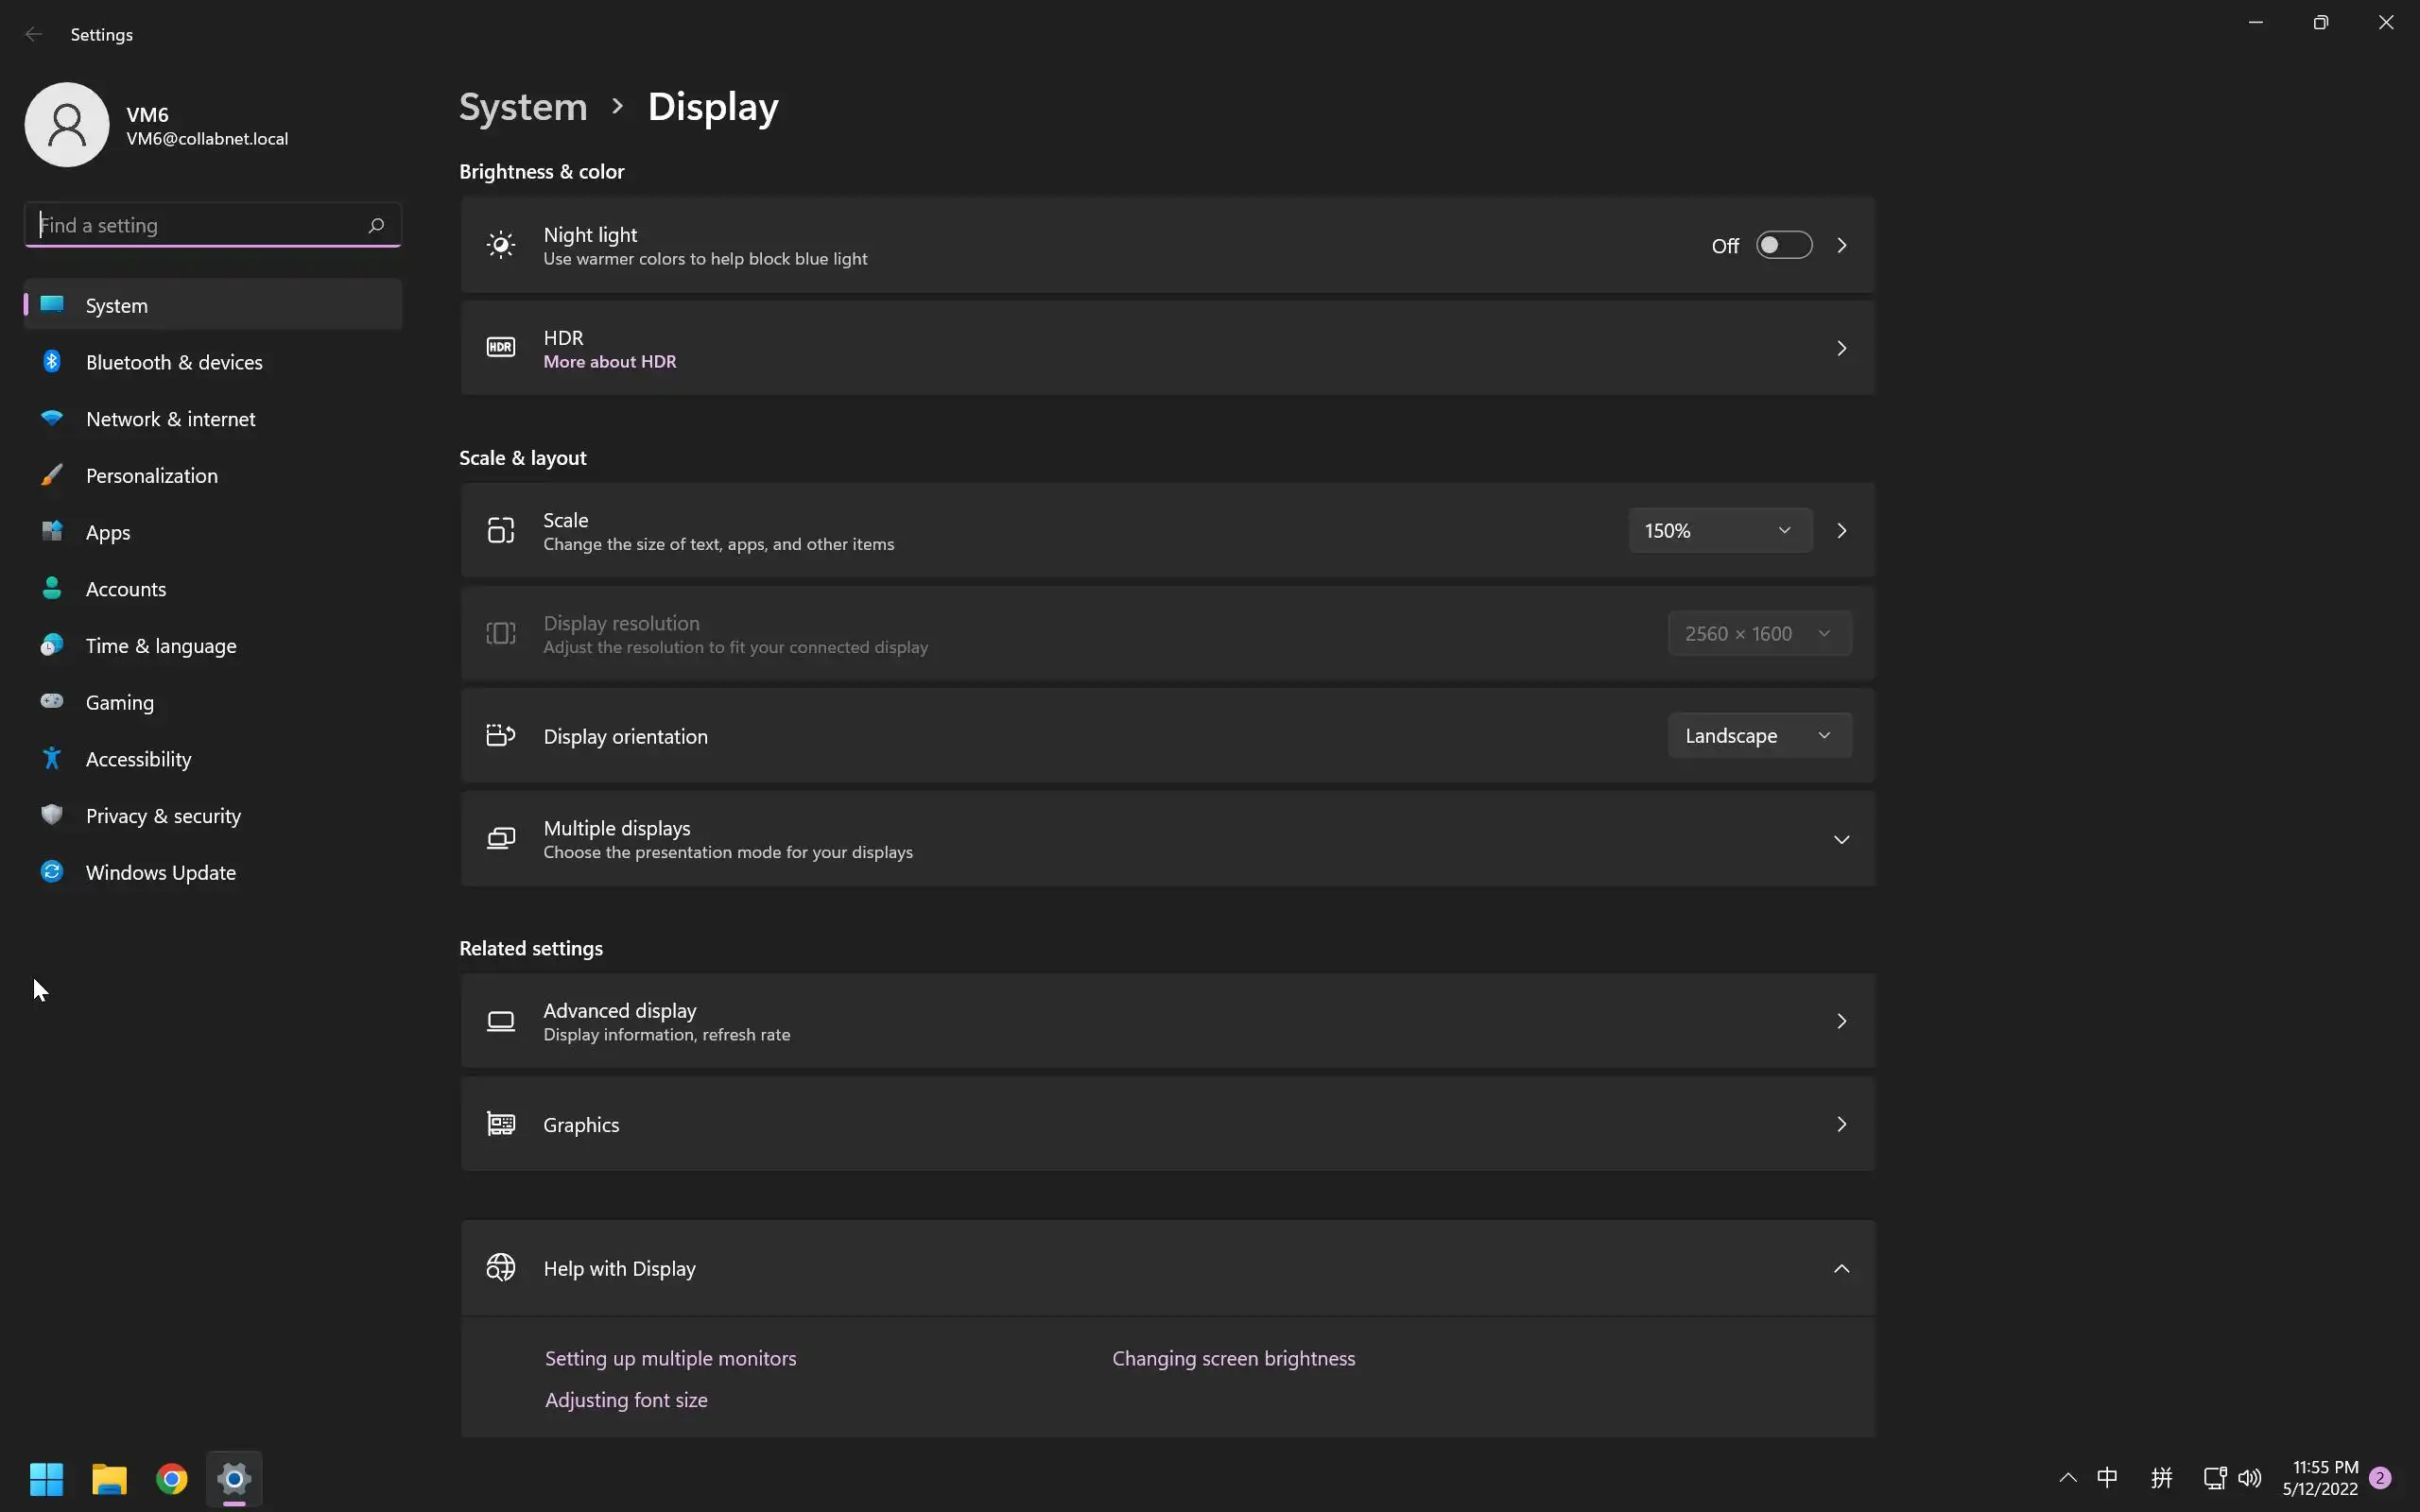Click the Personalization paintbrush icon
This screenshot has width=2420, height=1512.
tap(52, 476)
